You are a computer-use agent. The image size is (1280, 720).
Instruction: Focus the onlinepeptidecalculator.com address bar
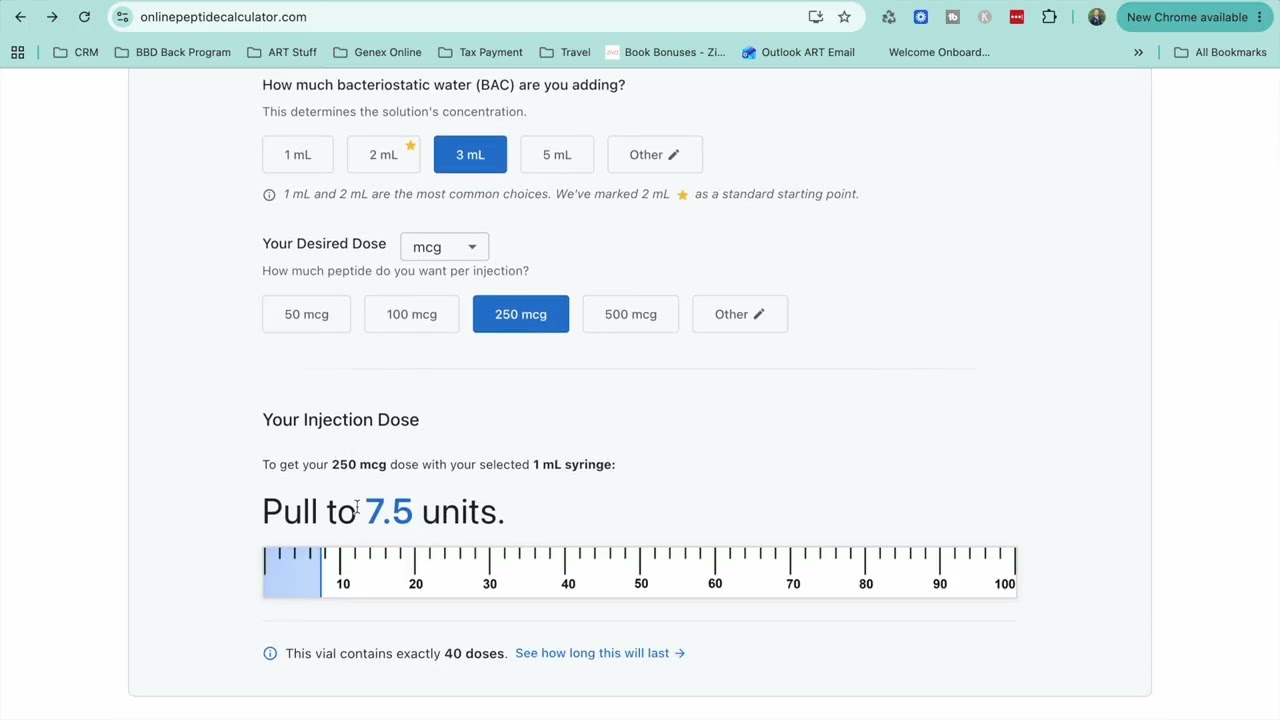pyautogui.click(x=460, y=17)
